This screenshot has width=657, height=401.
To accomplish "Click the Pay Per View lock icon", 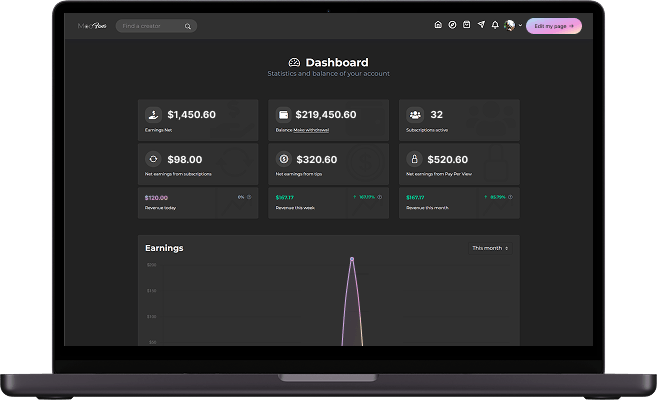I will tap(414, 159).
